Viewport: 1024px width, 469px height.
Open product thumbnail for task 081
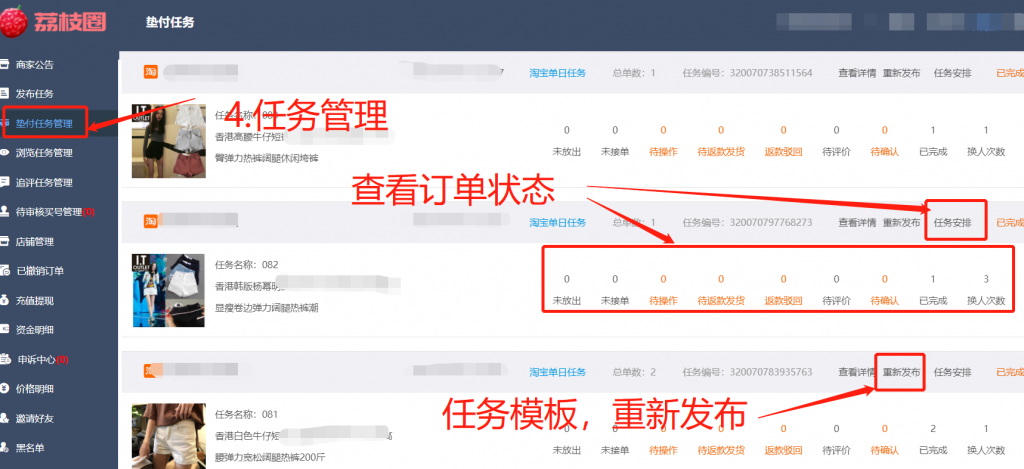[168, 436]
